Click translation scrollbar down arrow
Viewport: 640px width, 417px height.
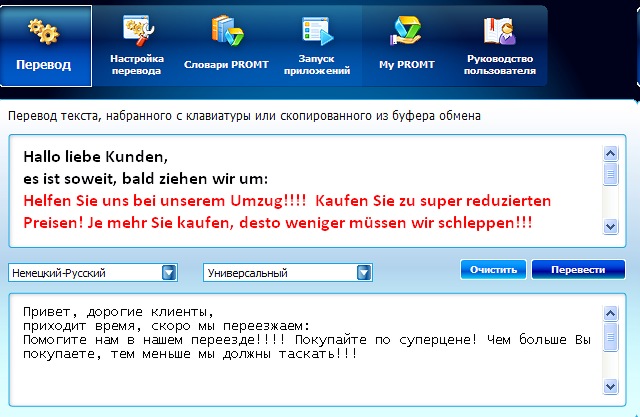610,386
